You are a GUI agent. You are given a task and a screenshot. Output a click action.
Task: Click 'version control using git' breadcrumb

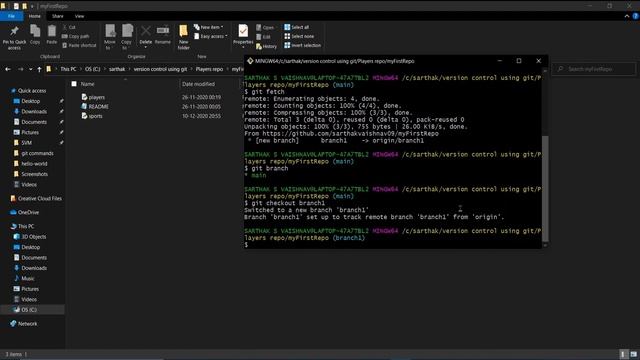pyautogui.click(x=160, y=69)
